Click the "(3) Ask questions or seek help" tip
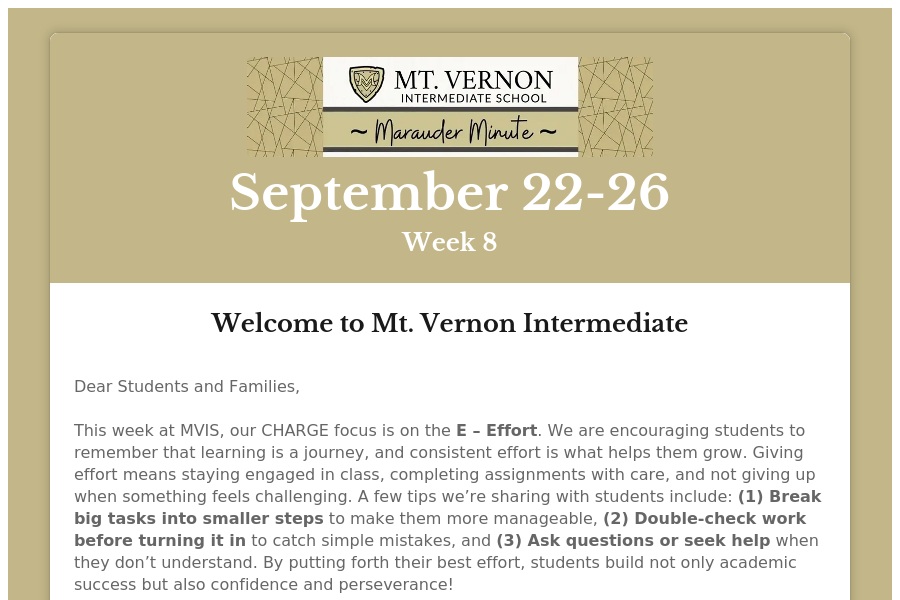Viewport: 900px width, 600px height. click(633, 540)
